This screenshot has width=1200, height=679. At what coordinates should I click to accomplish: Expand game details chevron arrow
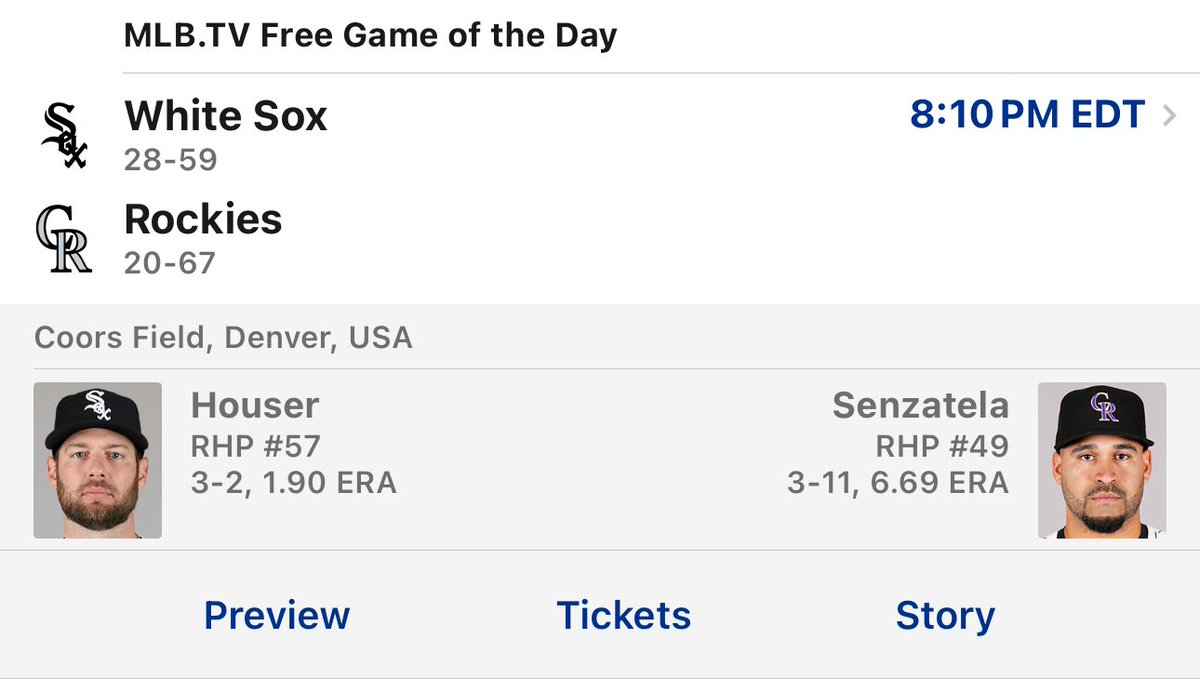[x=1170, y=116]
